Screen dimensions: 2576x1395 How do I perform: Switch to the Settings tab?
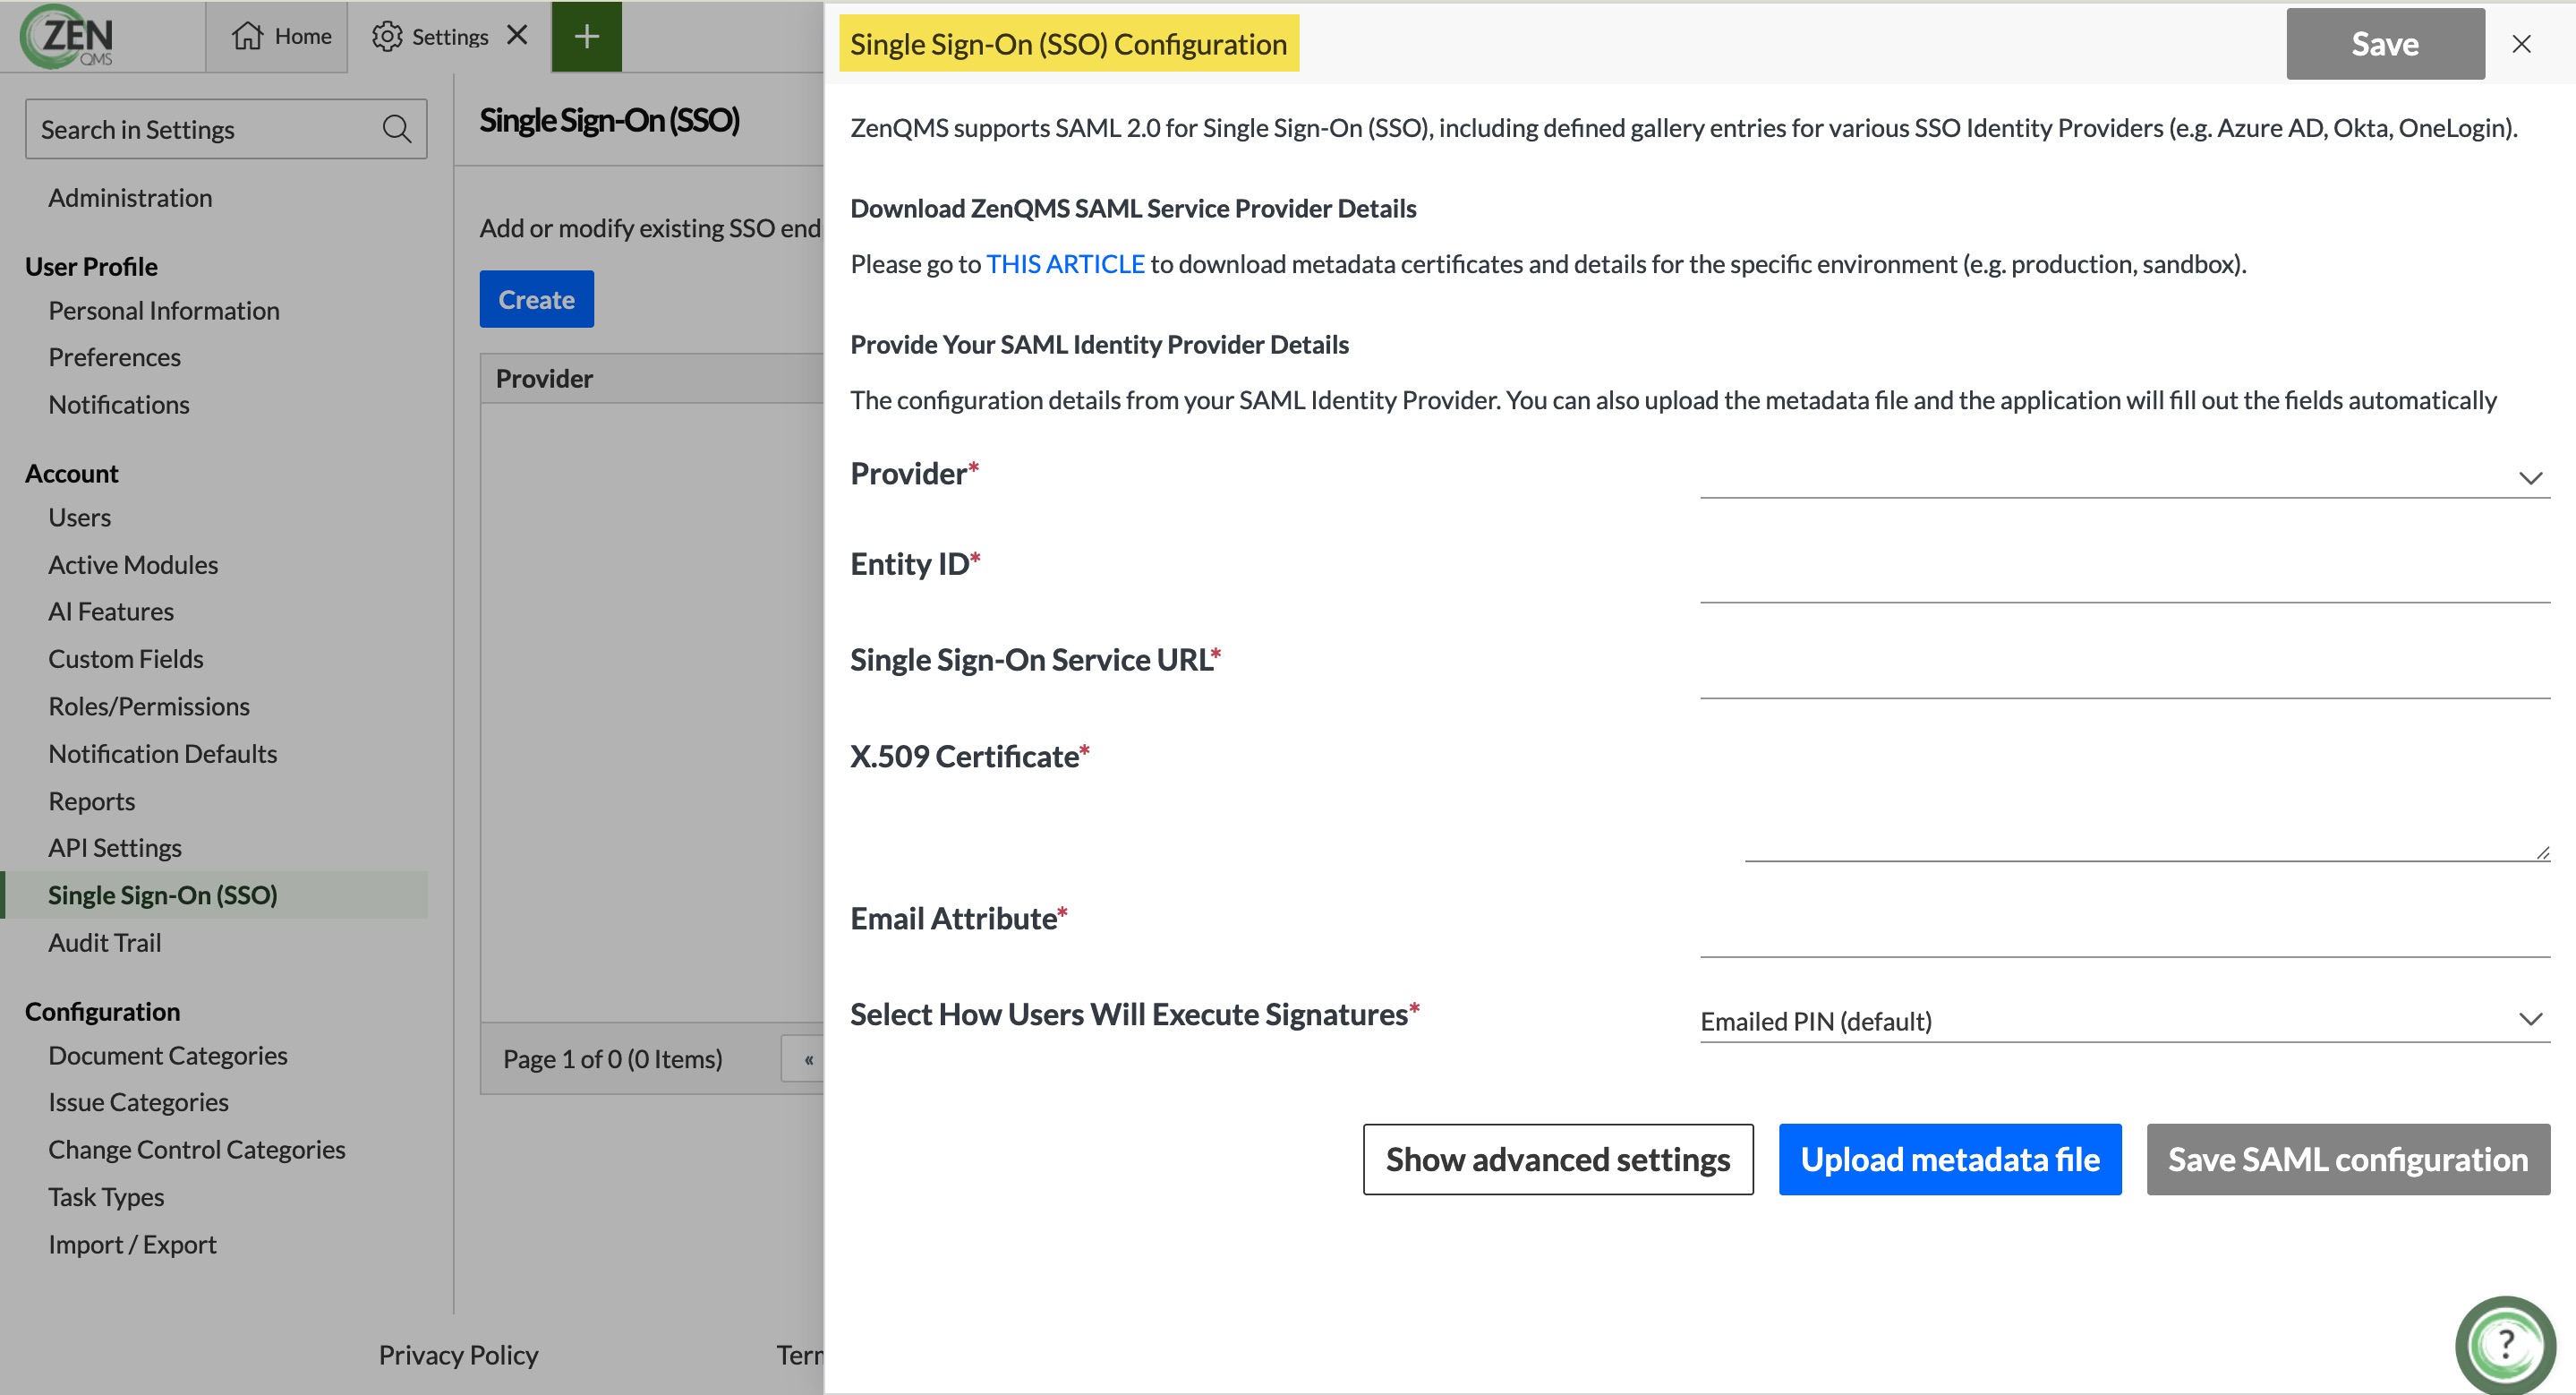449,37
